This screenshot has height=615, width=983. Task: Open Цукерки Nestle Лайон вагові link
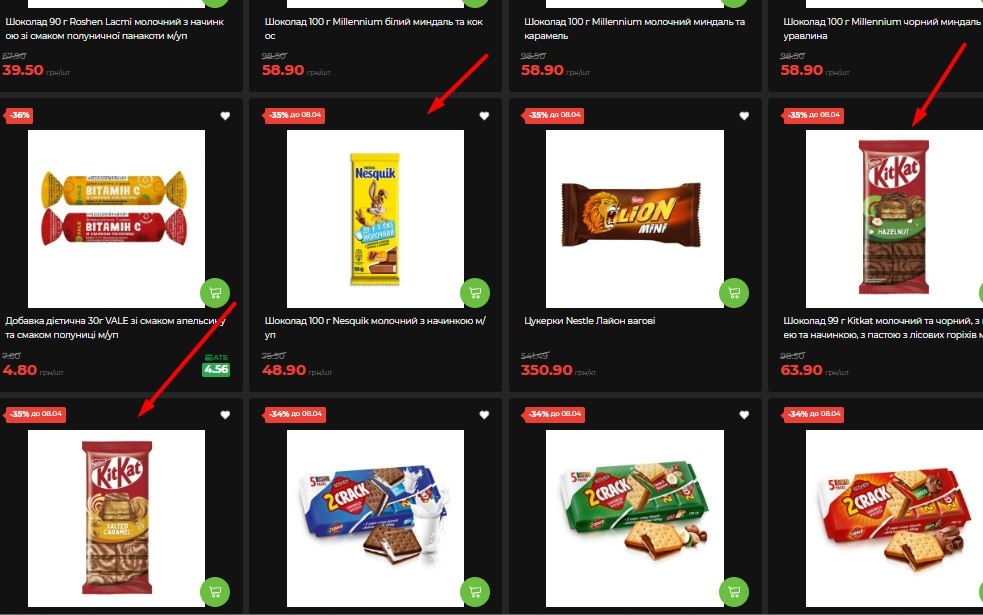pos(589,320)
